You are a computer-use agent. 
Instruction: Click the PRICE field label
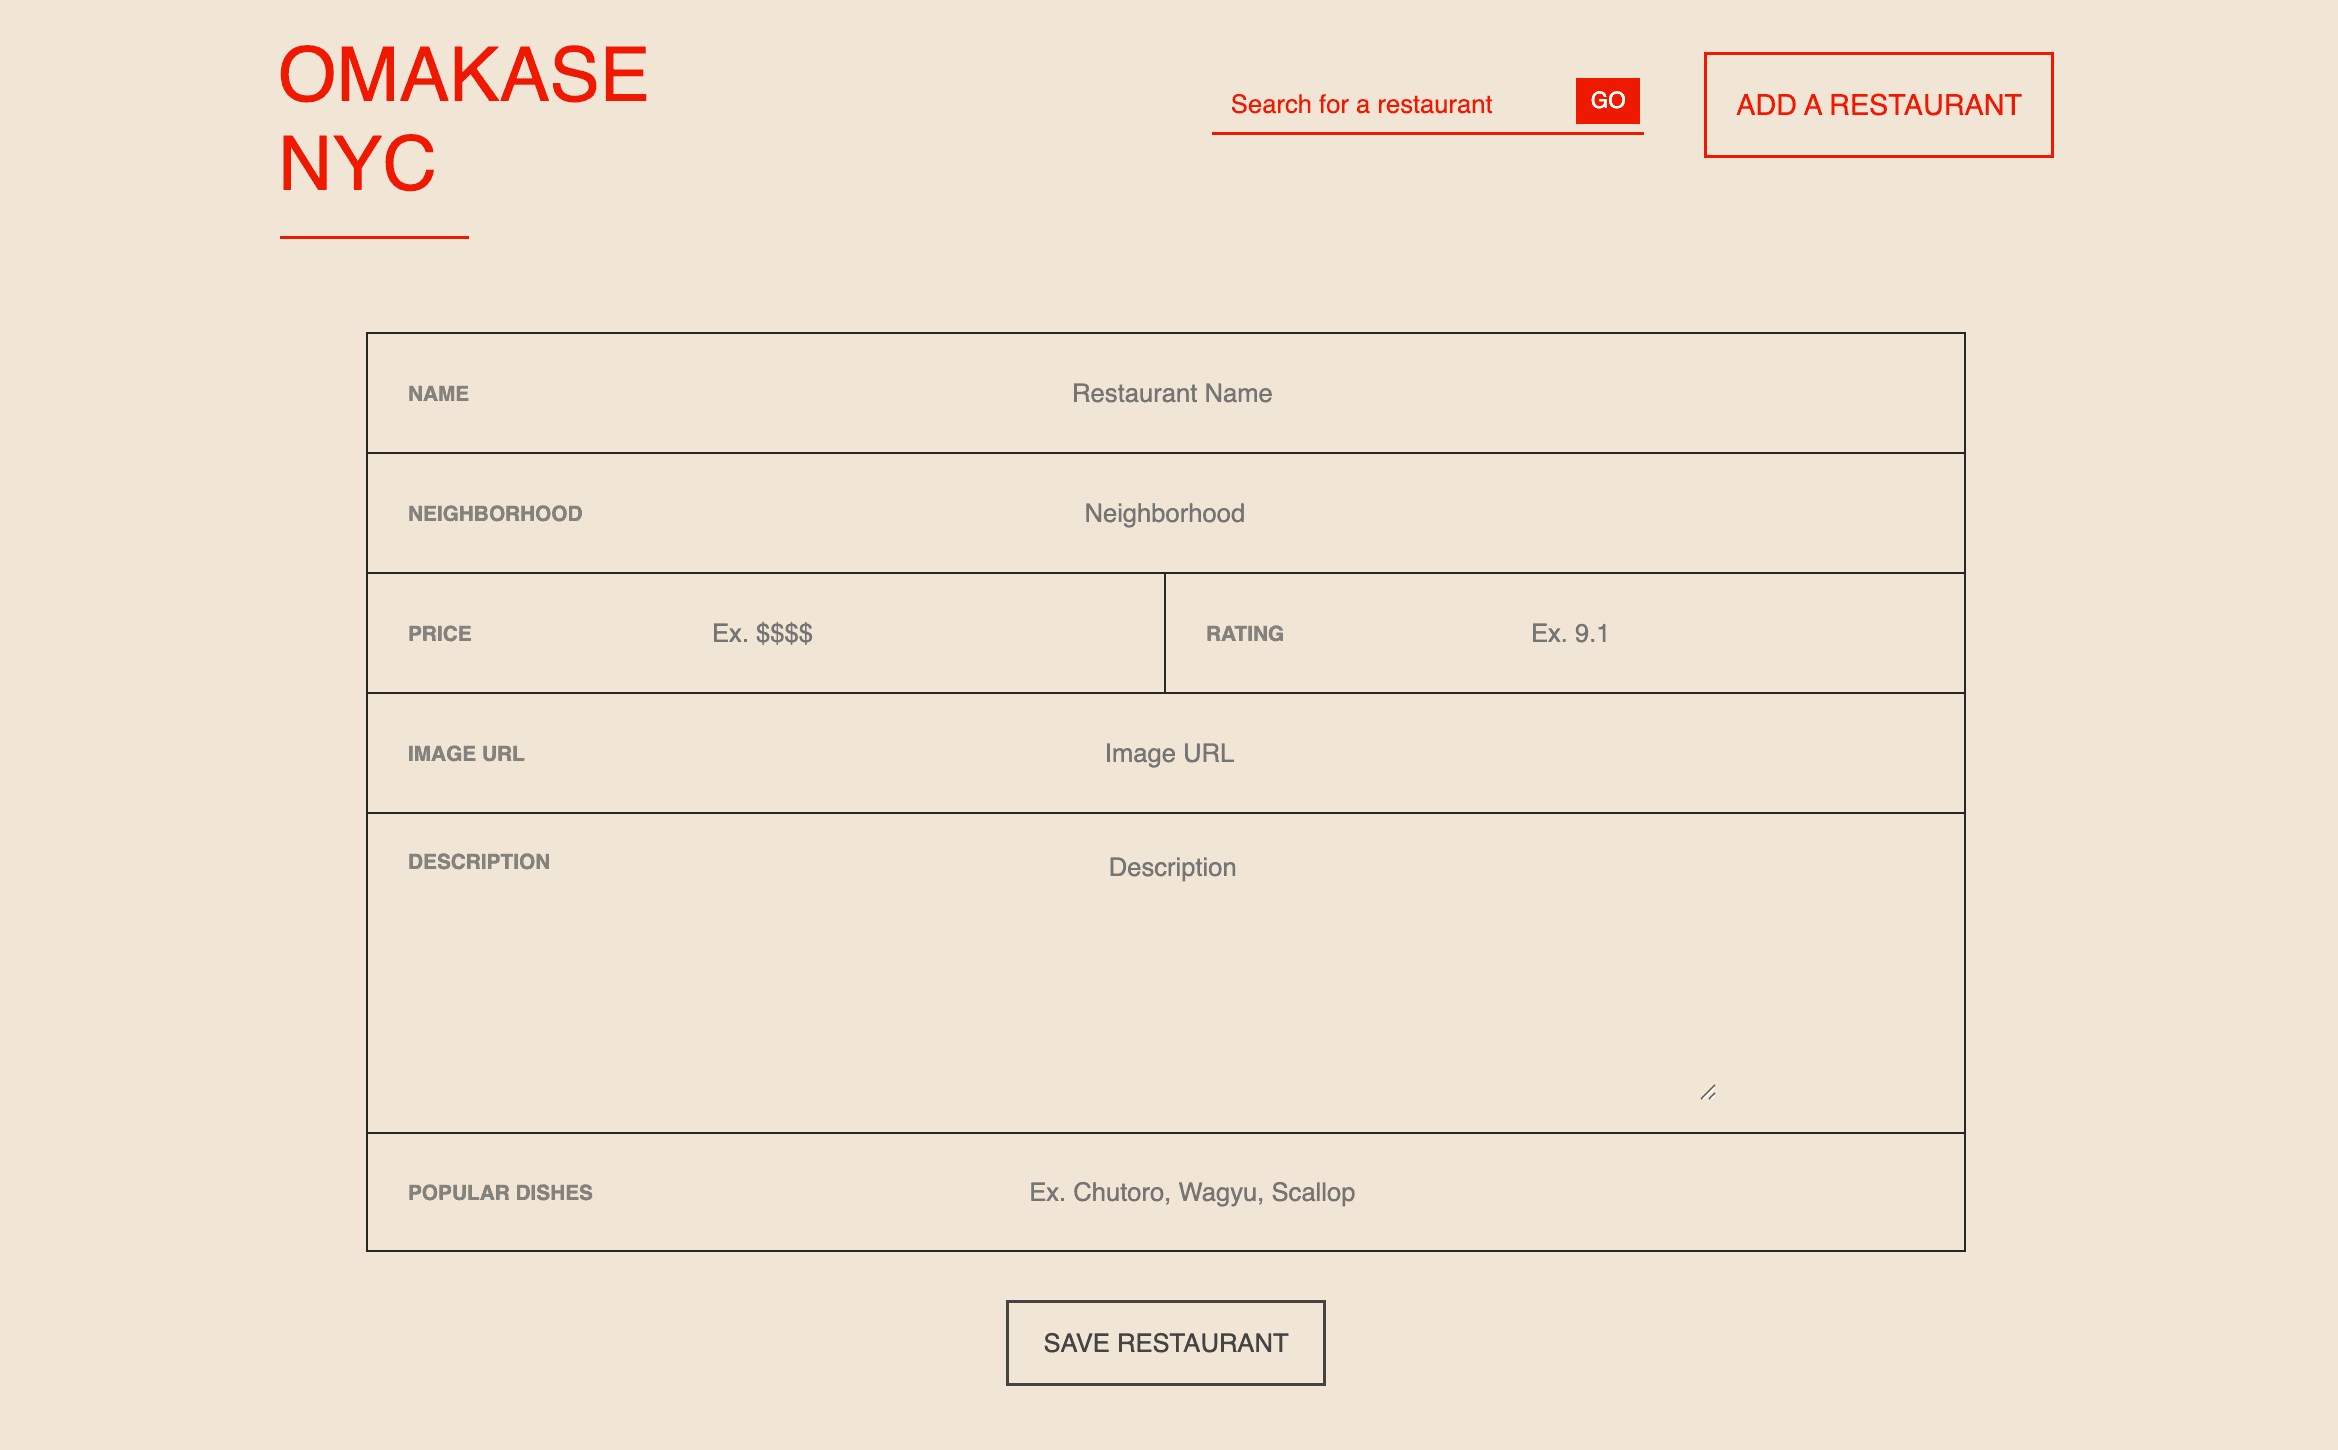(x=440, y=634)
